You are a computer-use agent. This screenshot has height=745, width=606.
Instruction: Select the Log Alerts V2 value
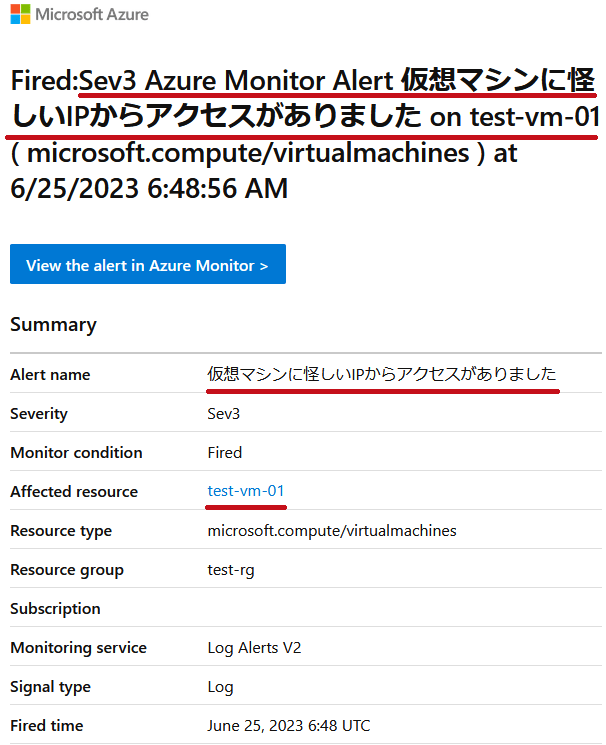(x=254, y=648)
